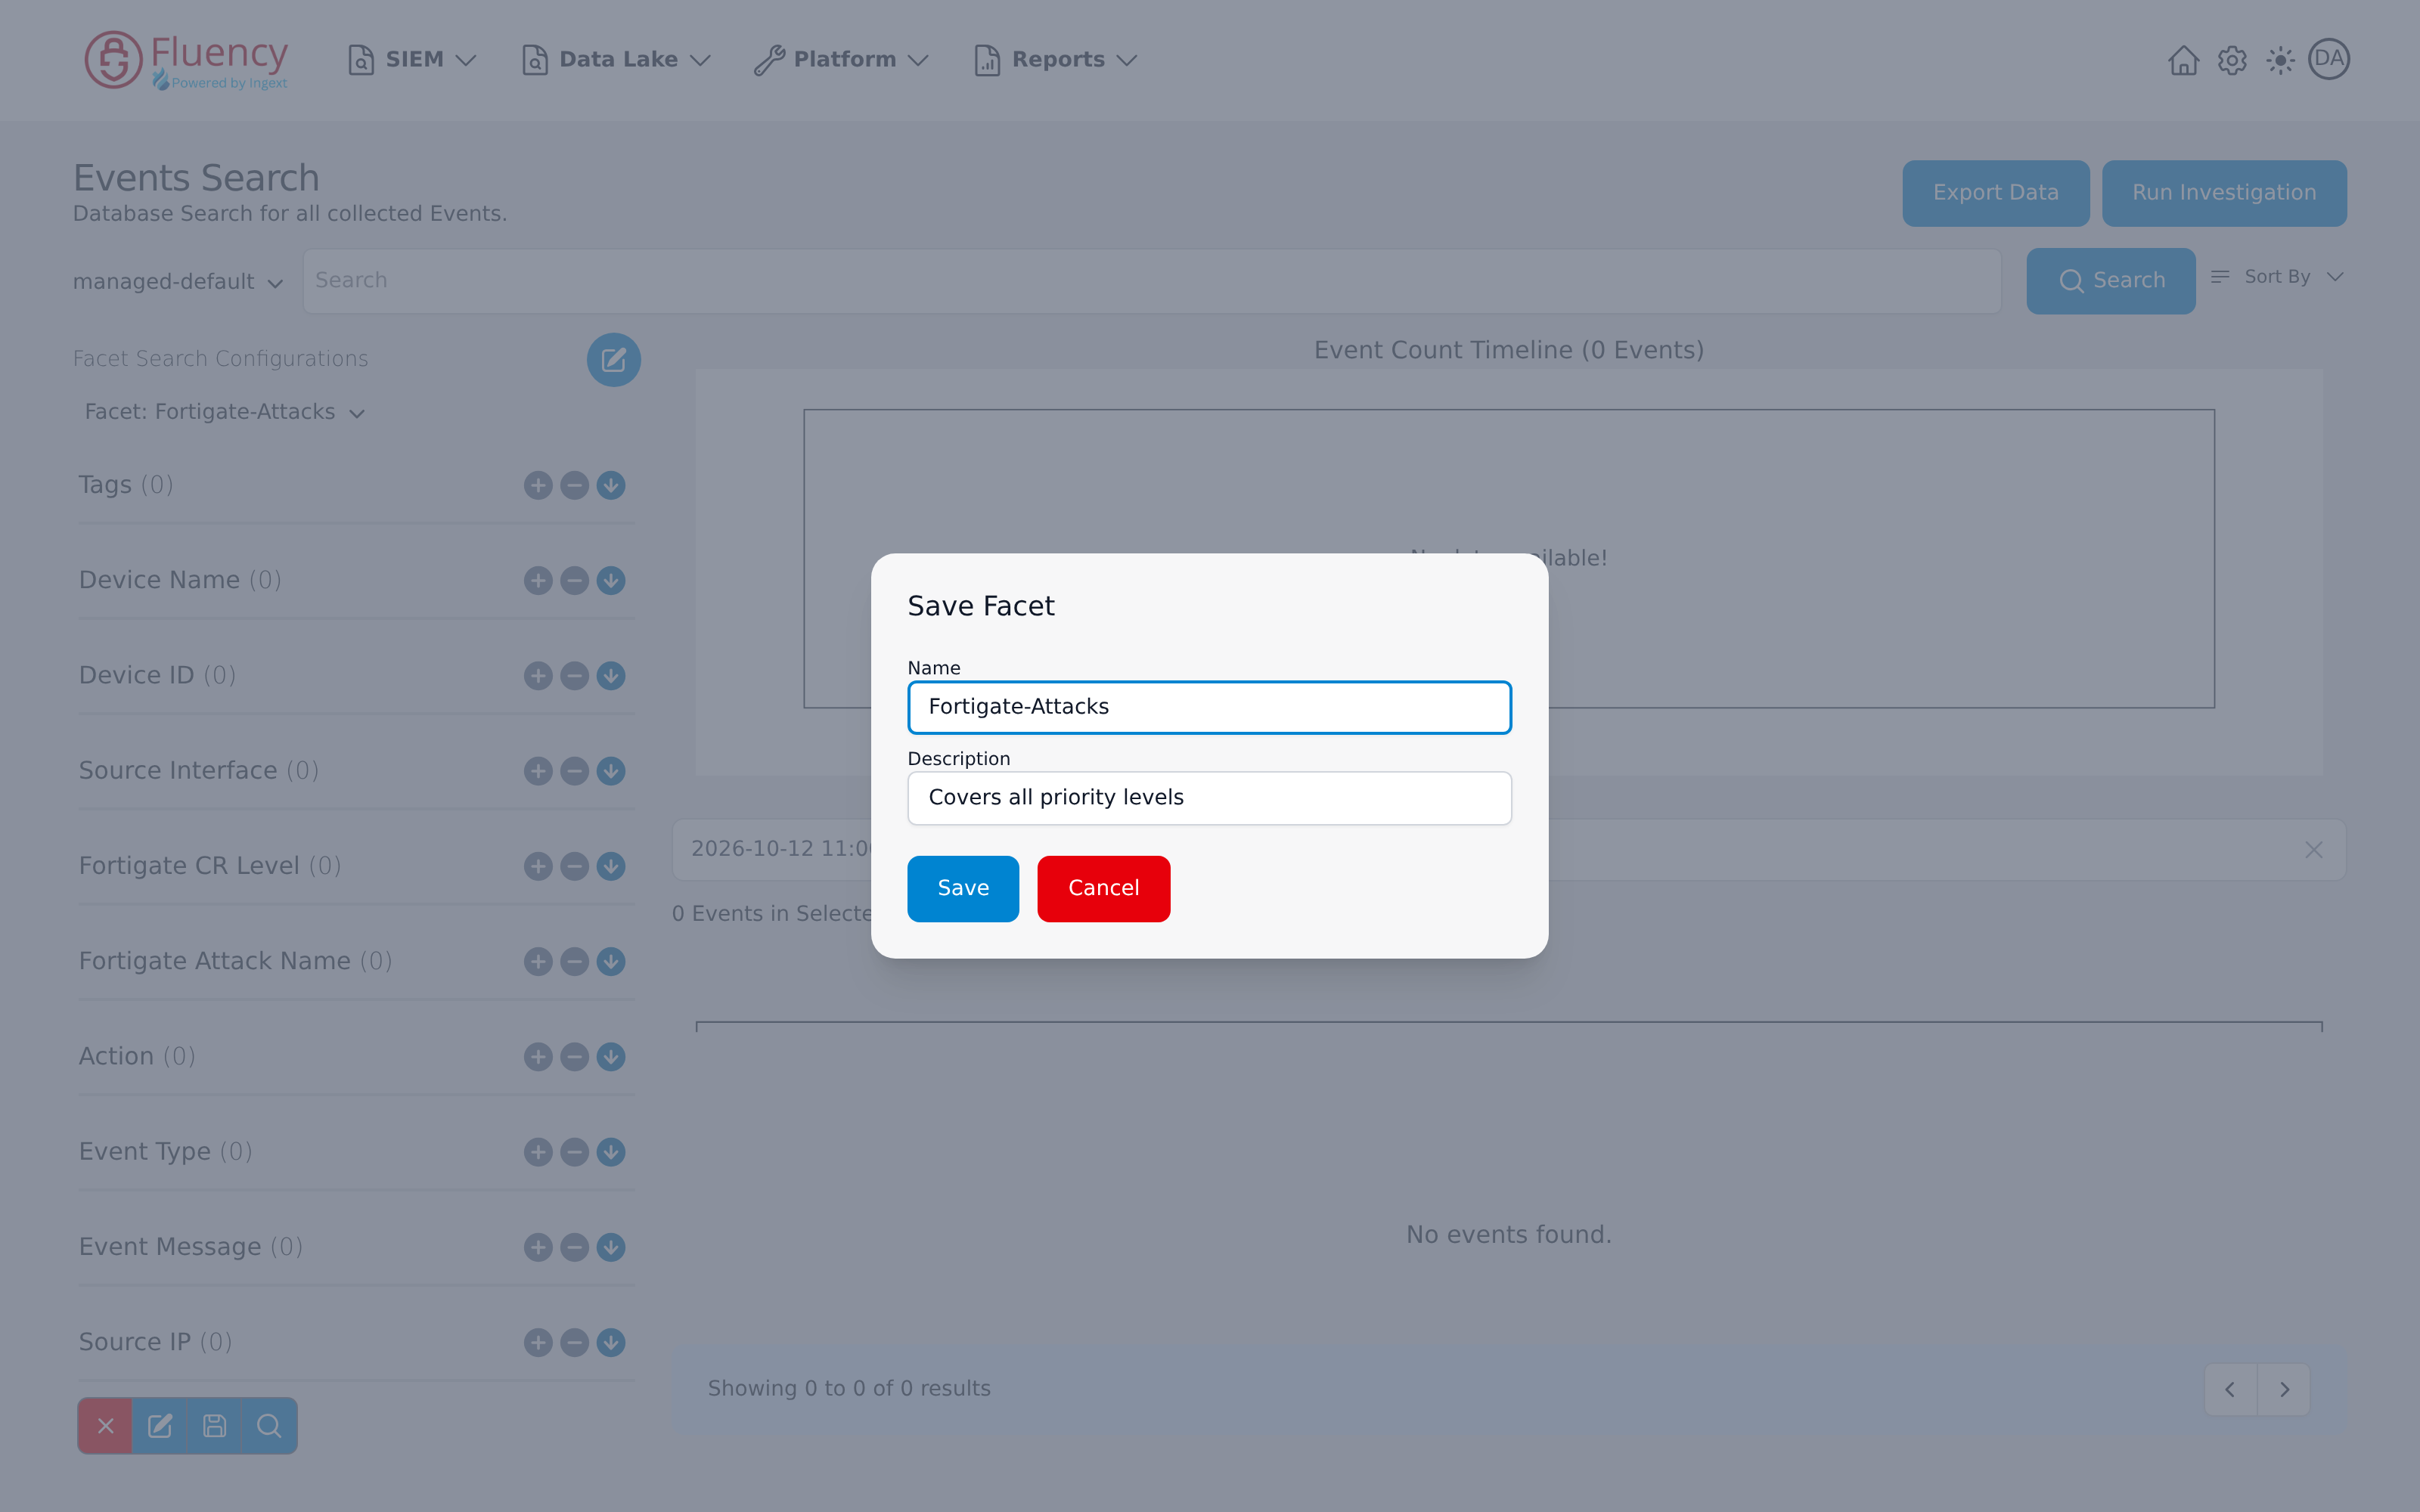Click the blue Search button

2111,281
